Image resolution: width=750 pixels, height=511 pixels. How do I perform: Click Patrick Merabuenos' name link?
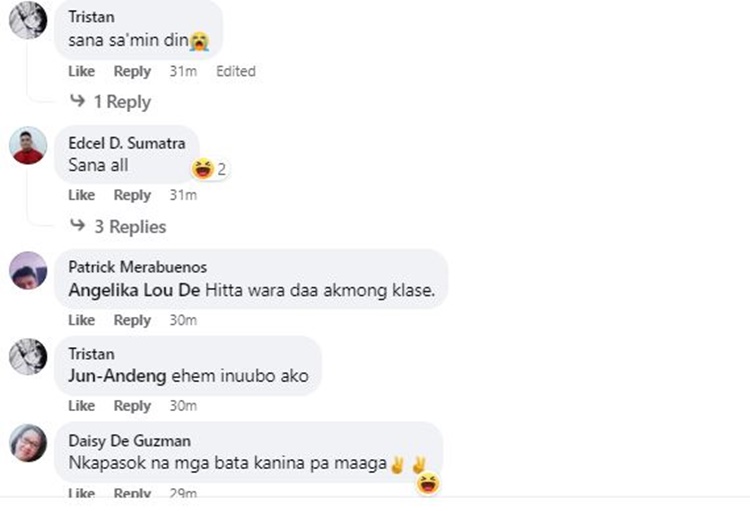(x=137, y=267)
